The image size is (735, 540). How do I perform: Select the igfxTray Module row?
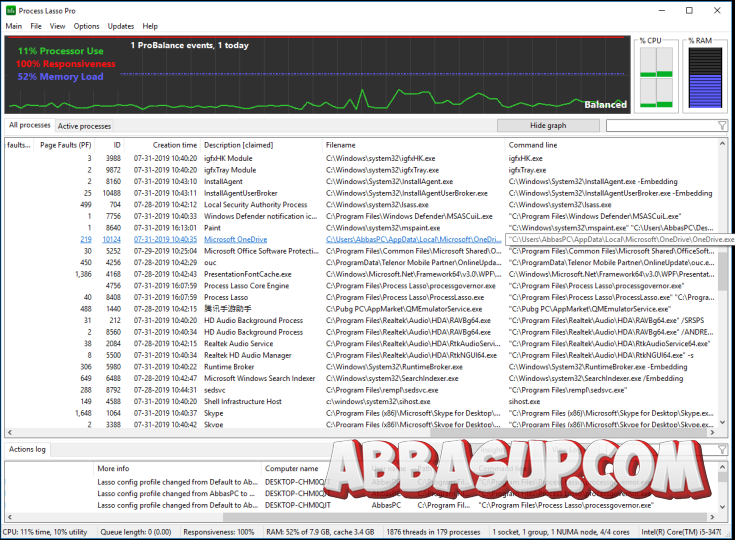click(x=361, y=170)
